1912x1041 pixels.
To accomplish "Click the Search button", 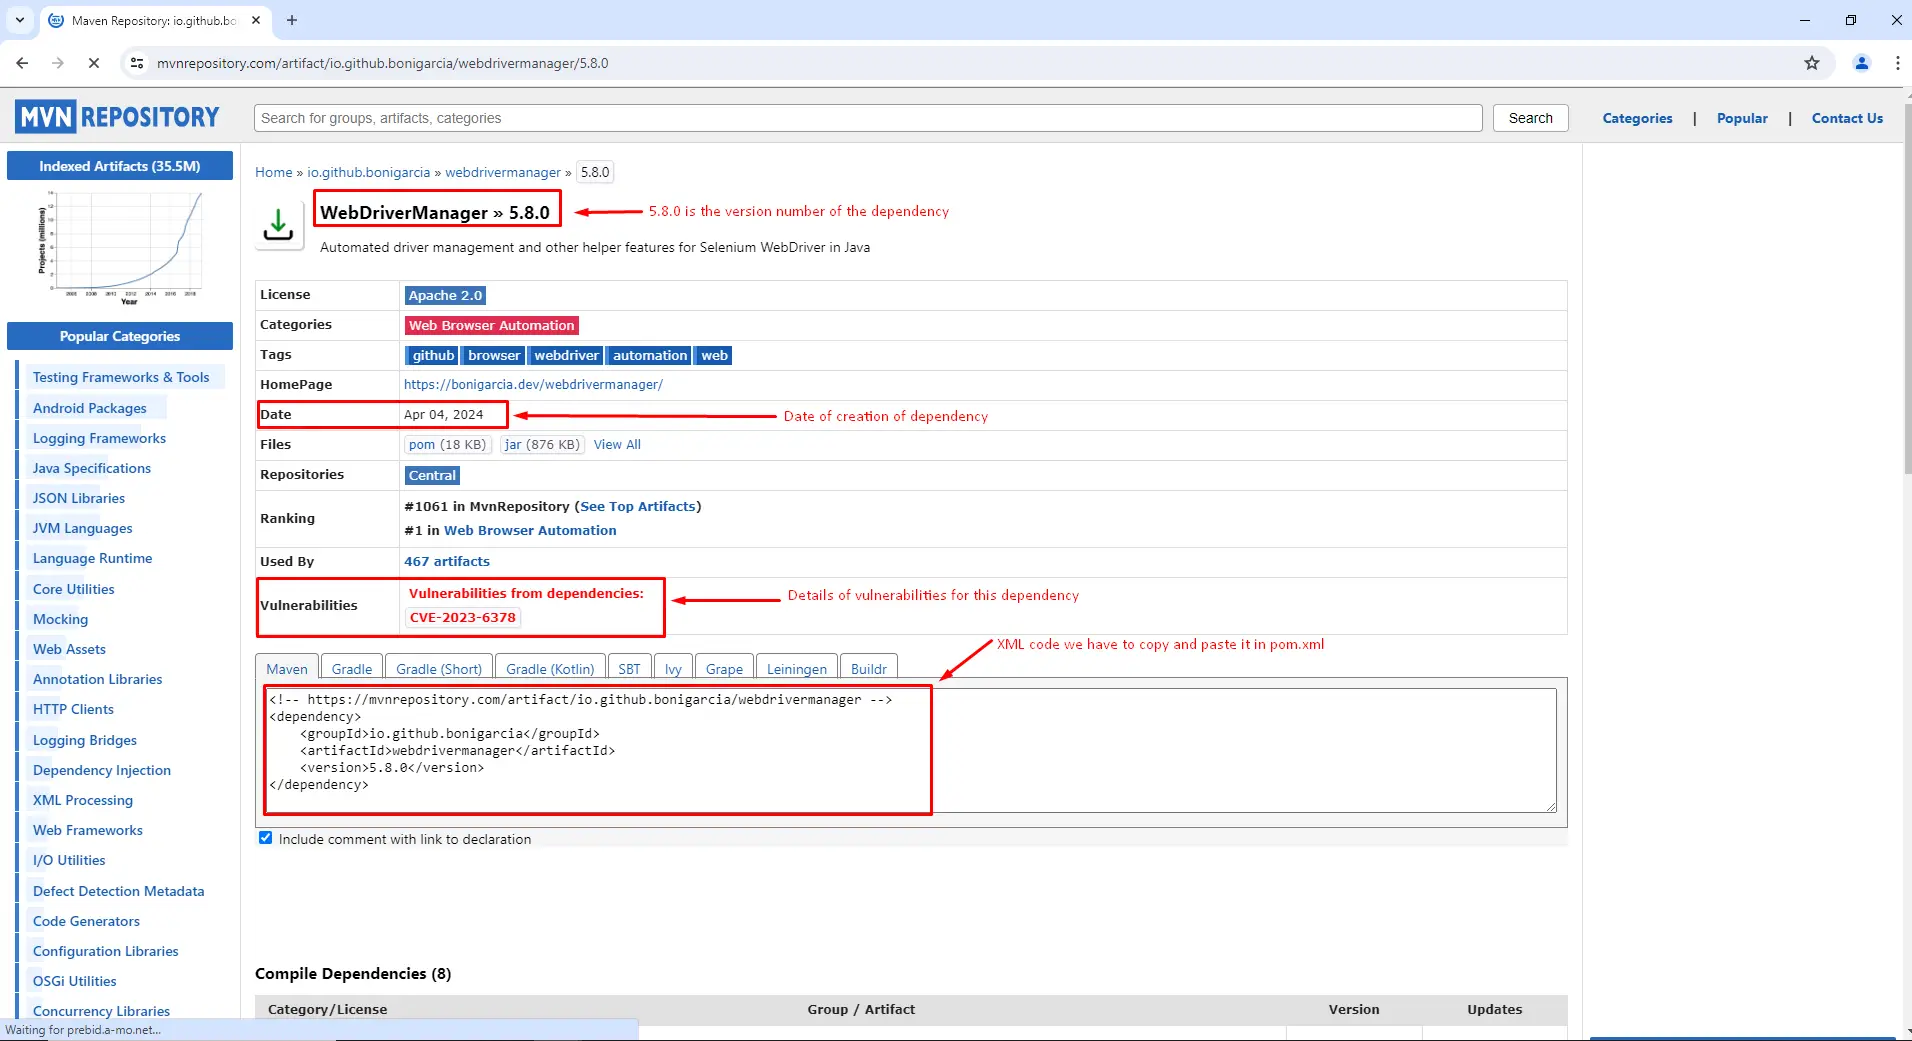I will pos(1531,118).
